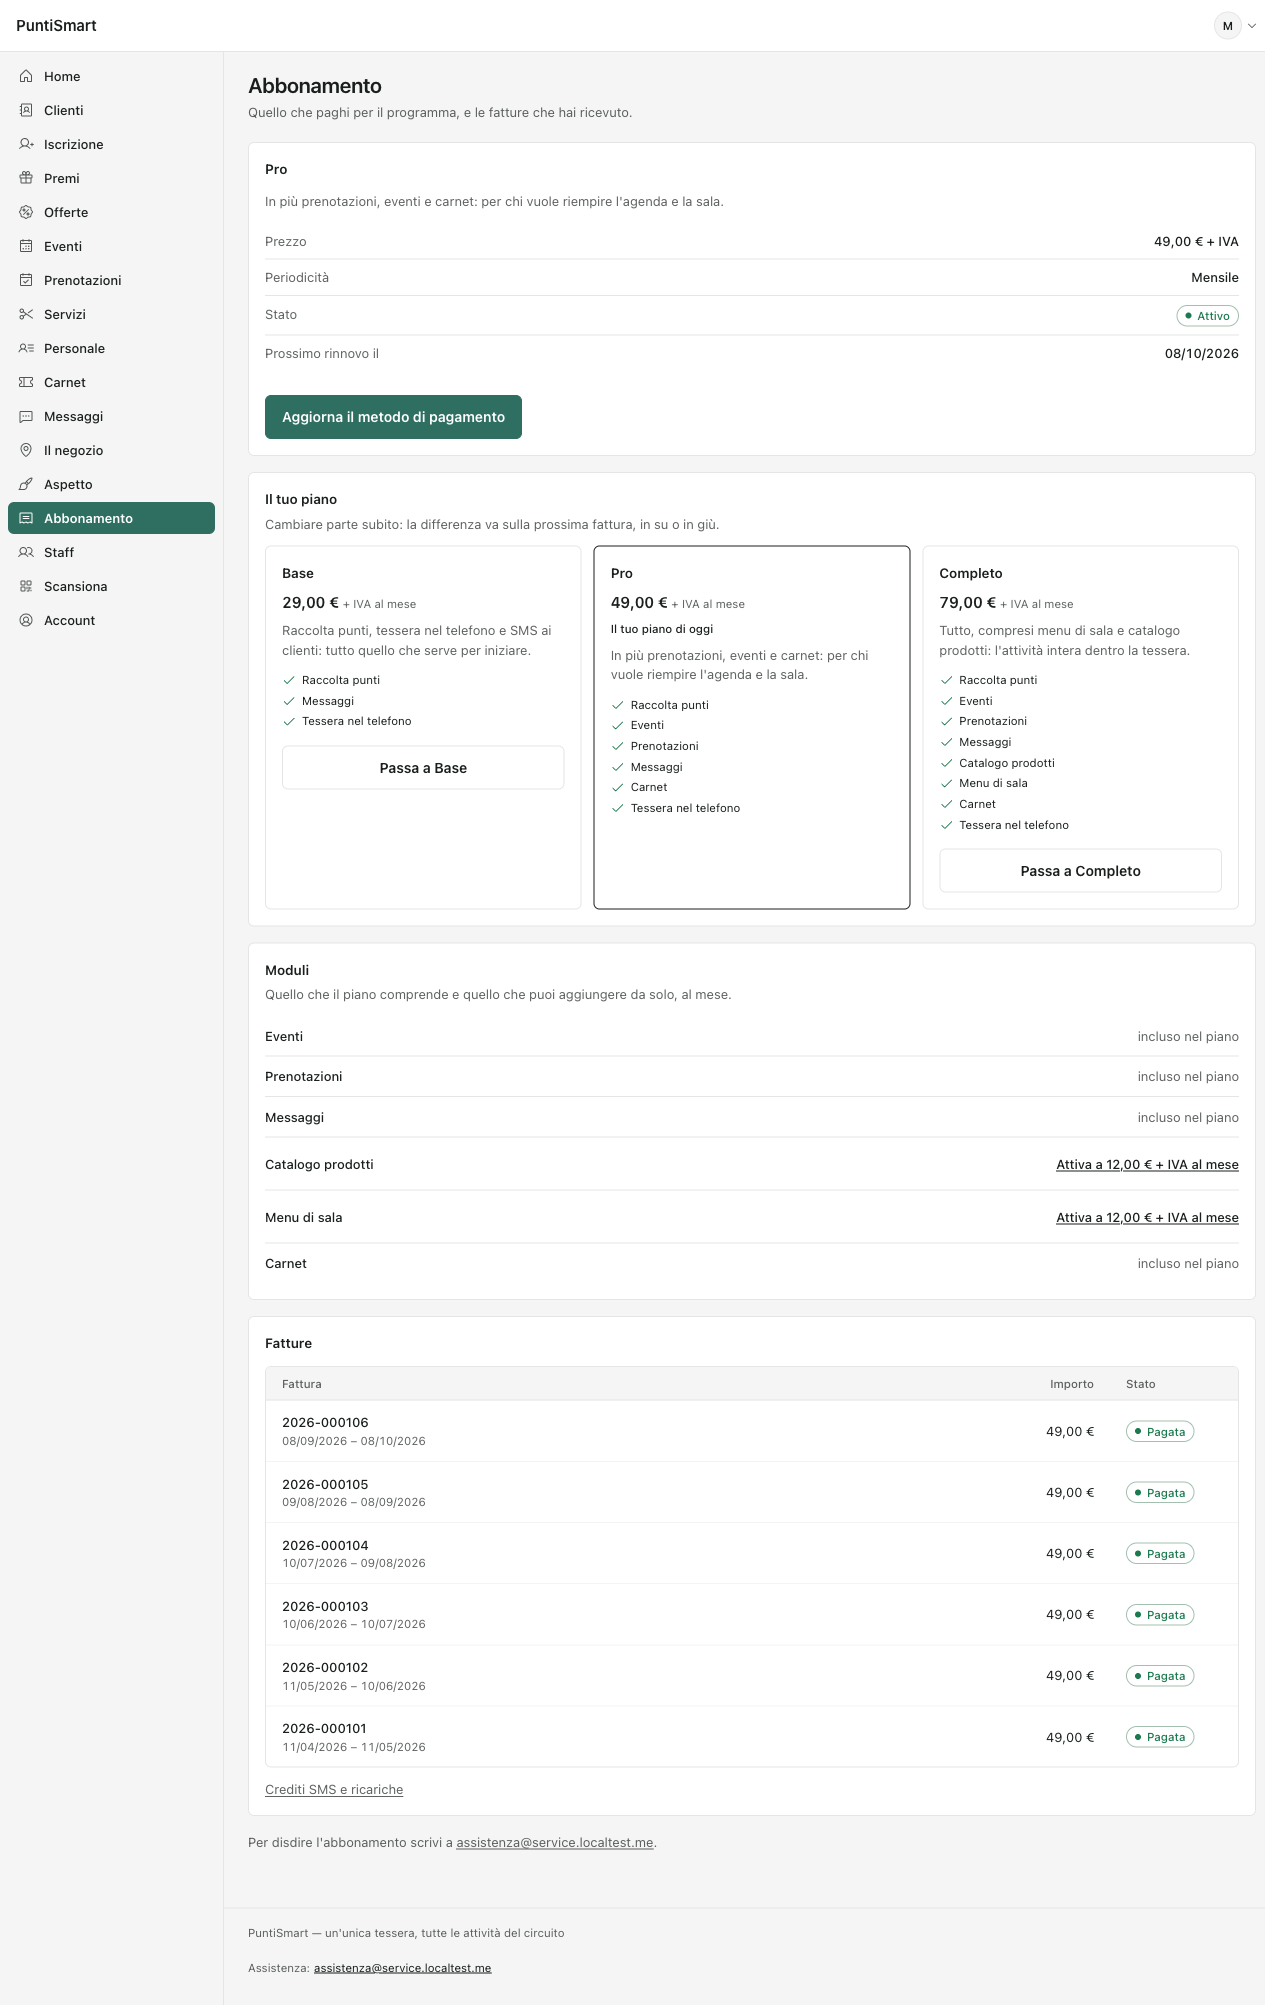The width and height of the screenshot is (1265, 2005).
Task: Click footer Assistenza email link
Action: (x=402, y=1968)
